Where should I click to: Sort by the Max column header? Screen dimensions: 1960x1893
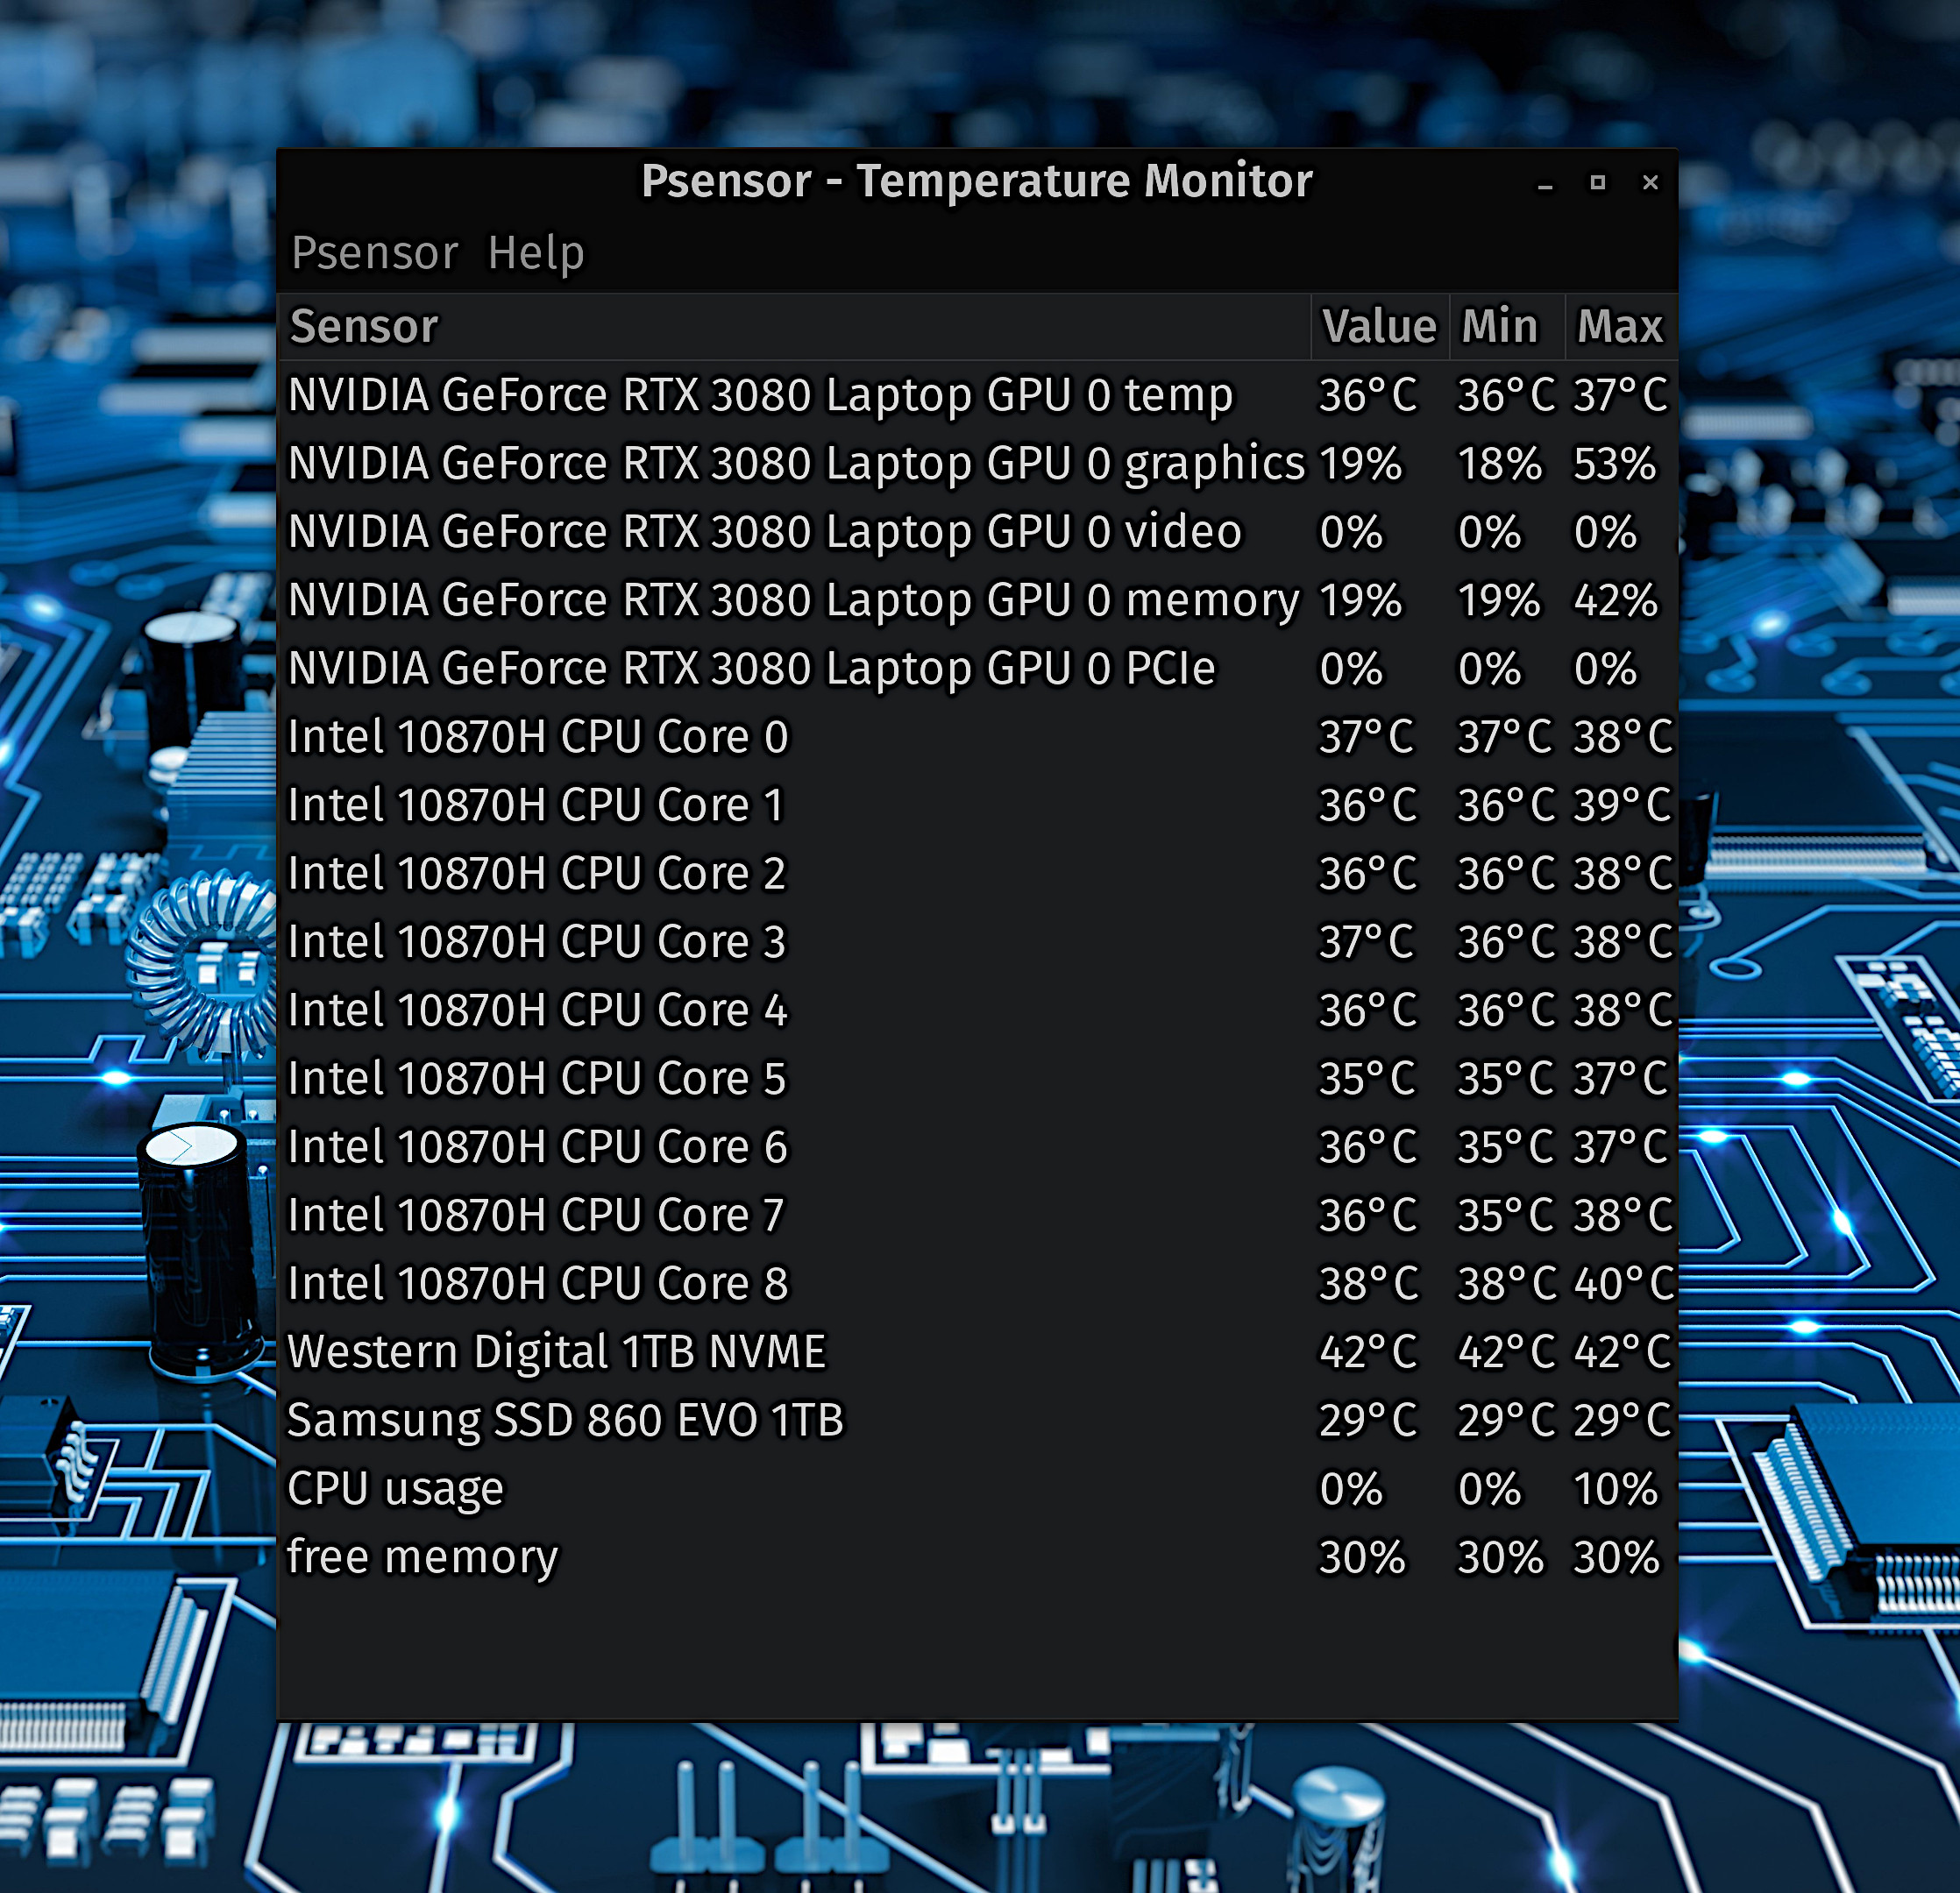pyautogui.click(x=1621, y=327)
